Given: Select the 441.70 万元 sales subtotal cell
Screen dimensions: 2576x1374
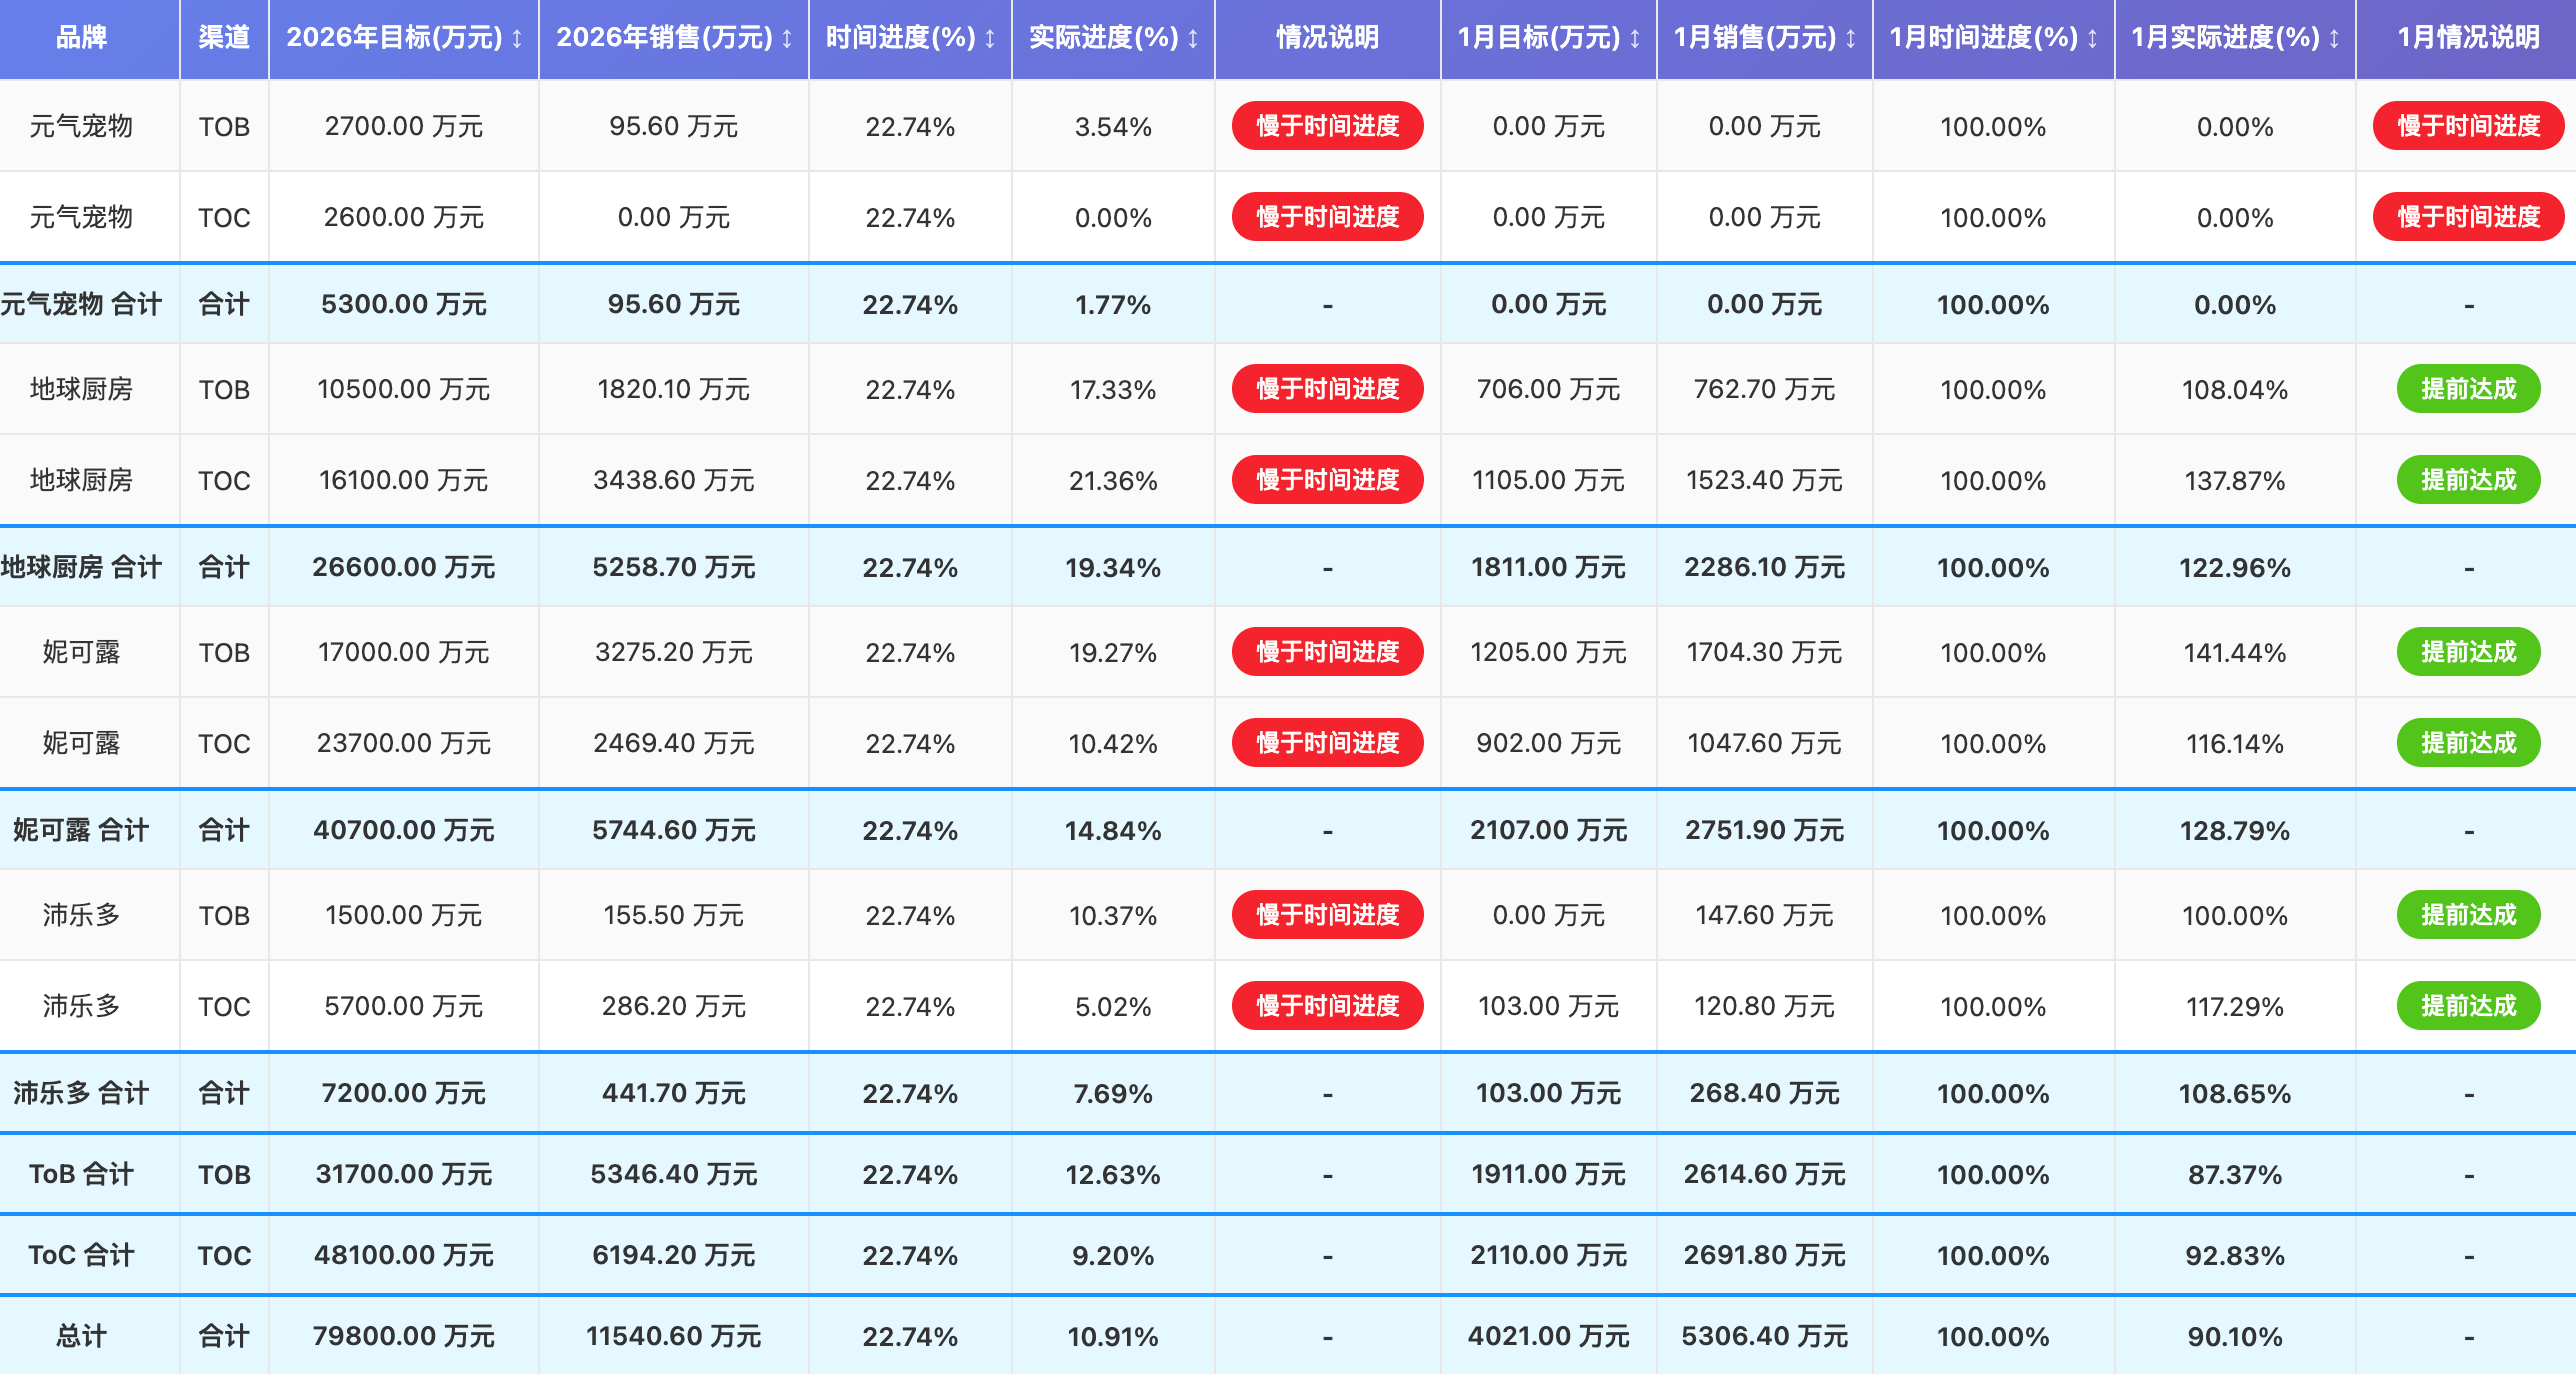Looking at the screenshot, I should tap(674, 1093).
